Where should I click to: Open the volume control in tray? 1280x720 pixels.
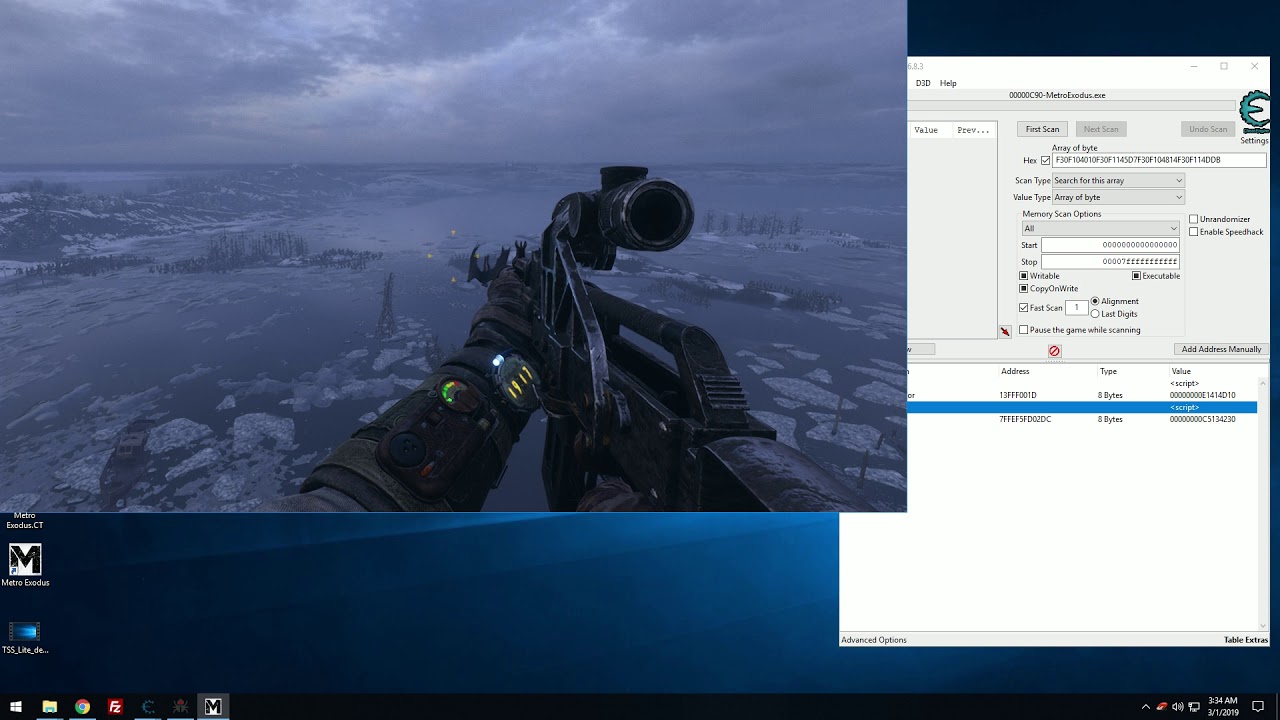[x=1177, y=707]
